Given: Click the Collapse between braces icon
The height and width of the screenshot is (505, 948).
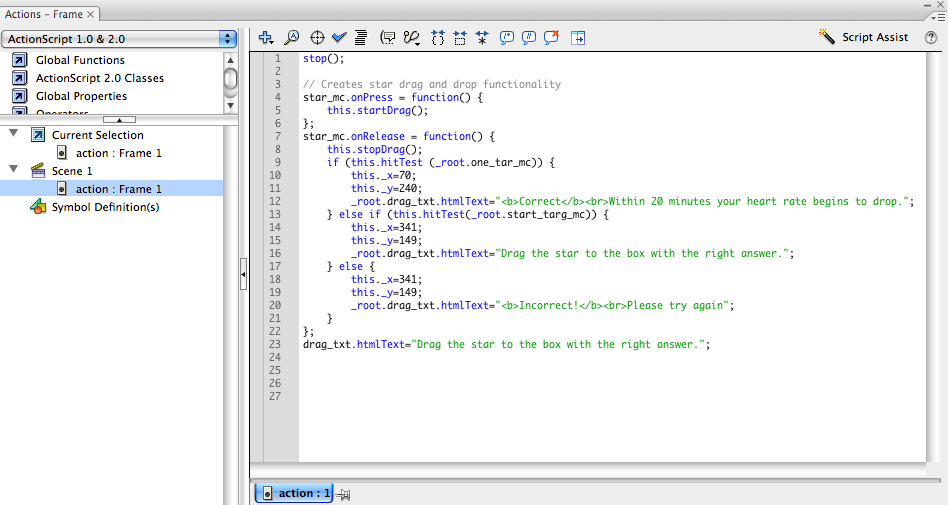Looking at the screenshot, I should [x=438, y=37].
